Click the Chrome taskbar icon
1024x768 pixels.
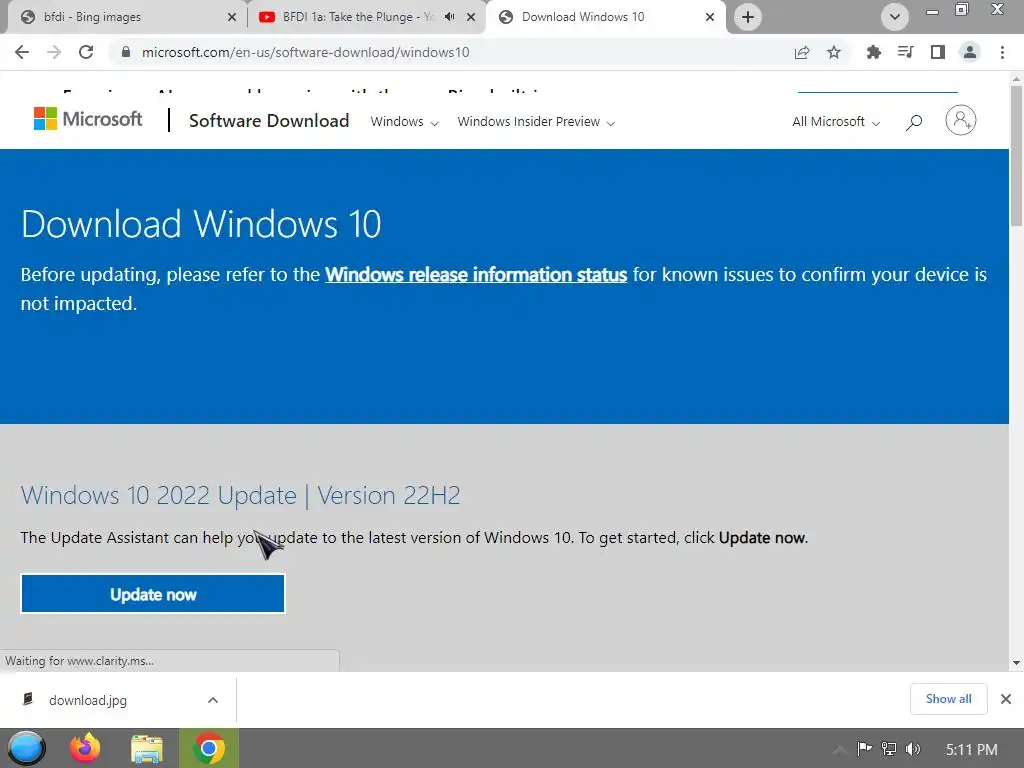(208, 748)
